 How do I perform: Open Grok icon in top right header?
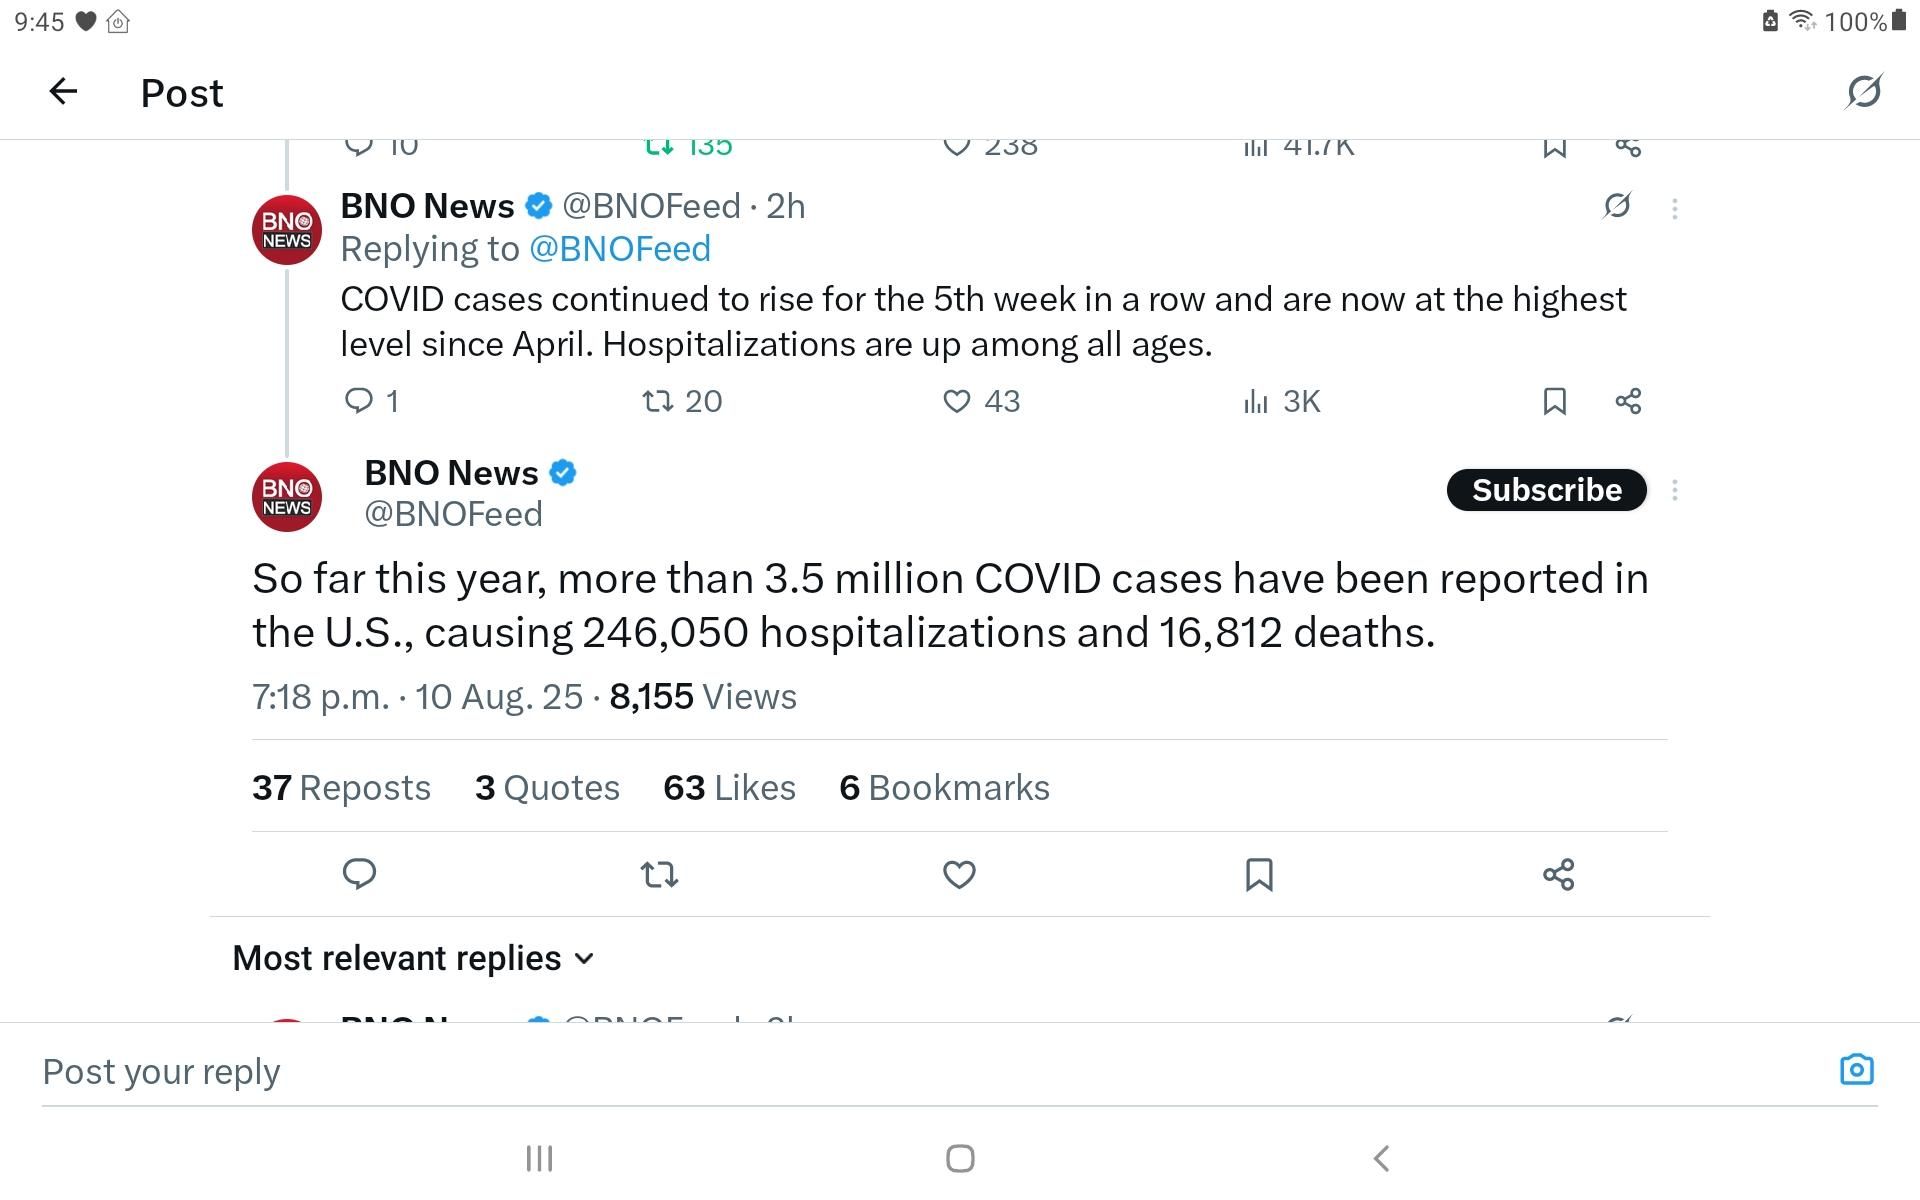(1863, 92)
